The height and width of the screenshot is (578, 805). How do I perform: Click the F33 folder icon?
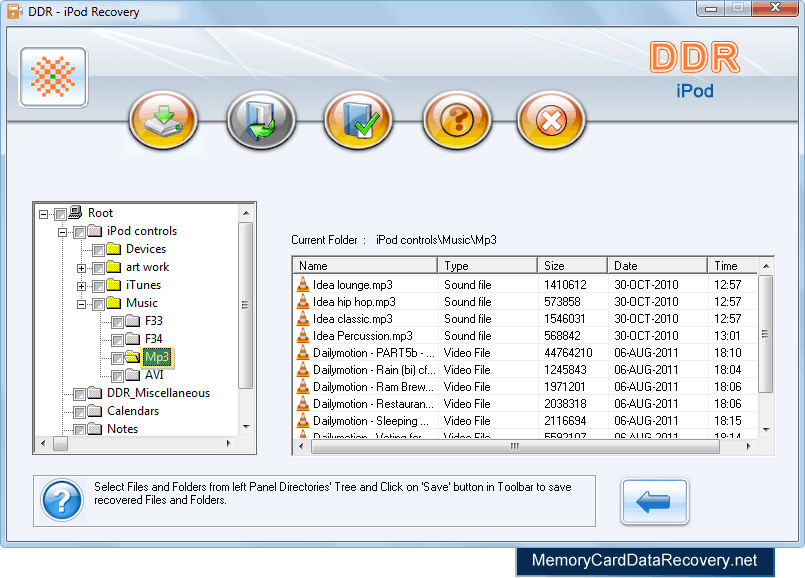(132, 321)
